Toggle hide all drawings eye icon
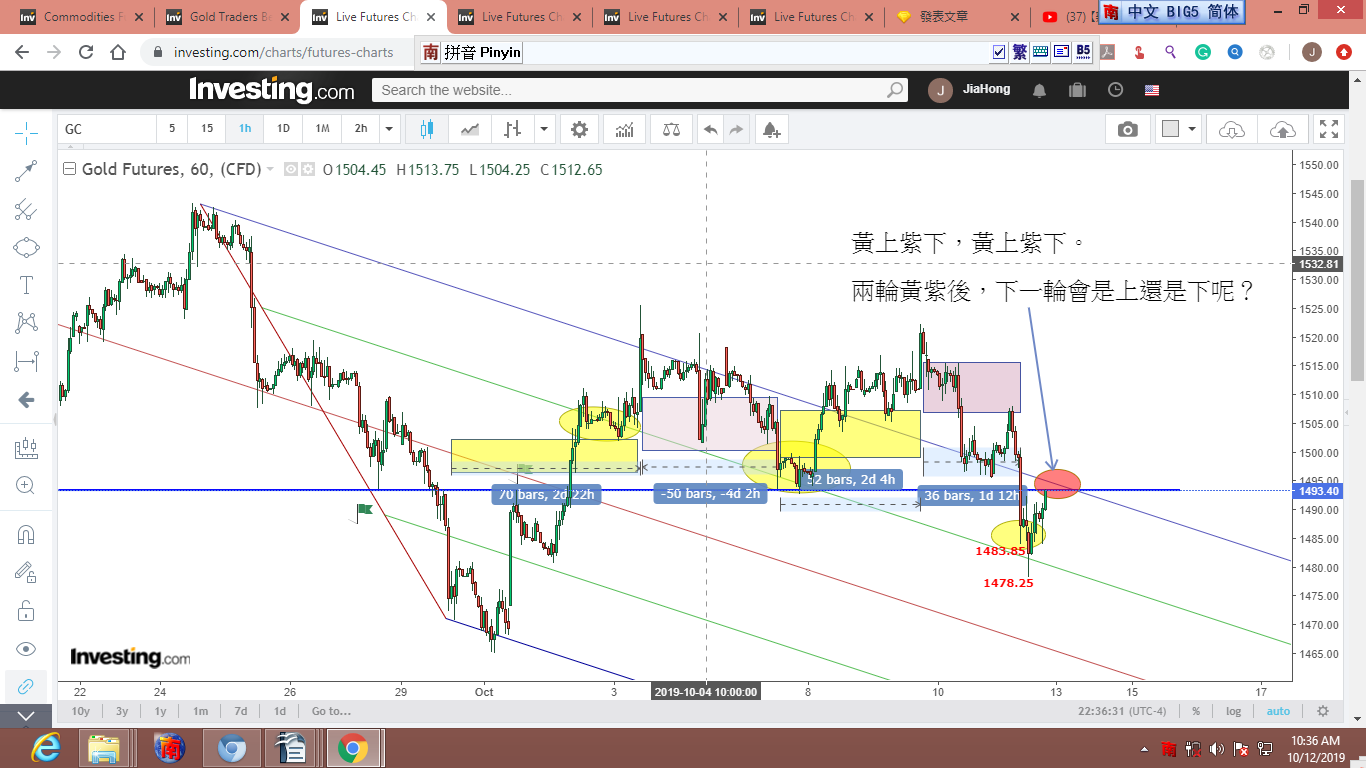 (x=26, y=648)
